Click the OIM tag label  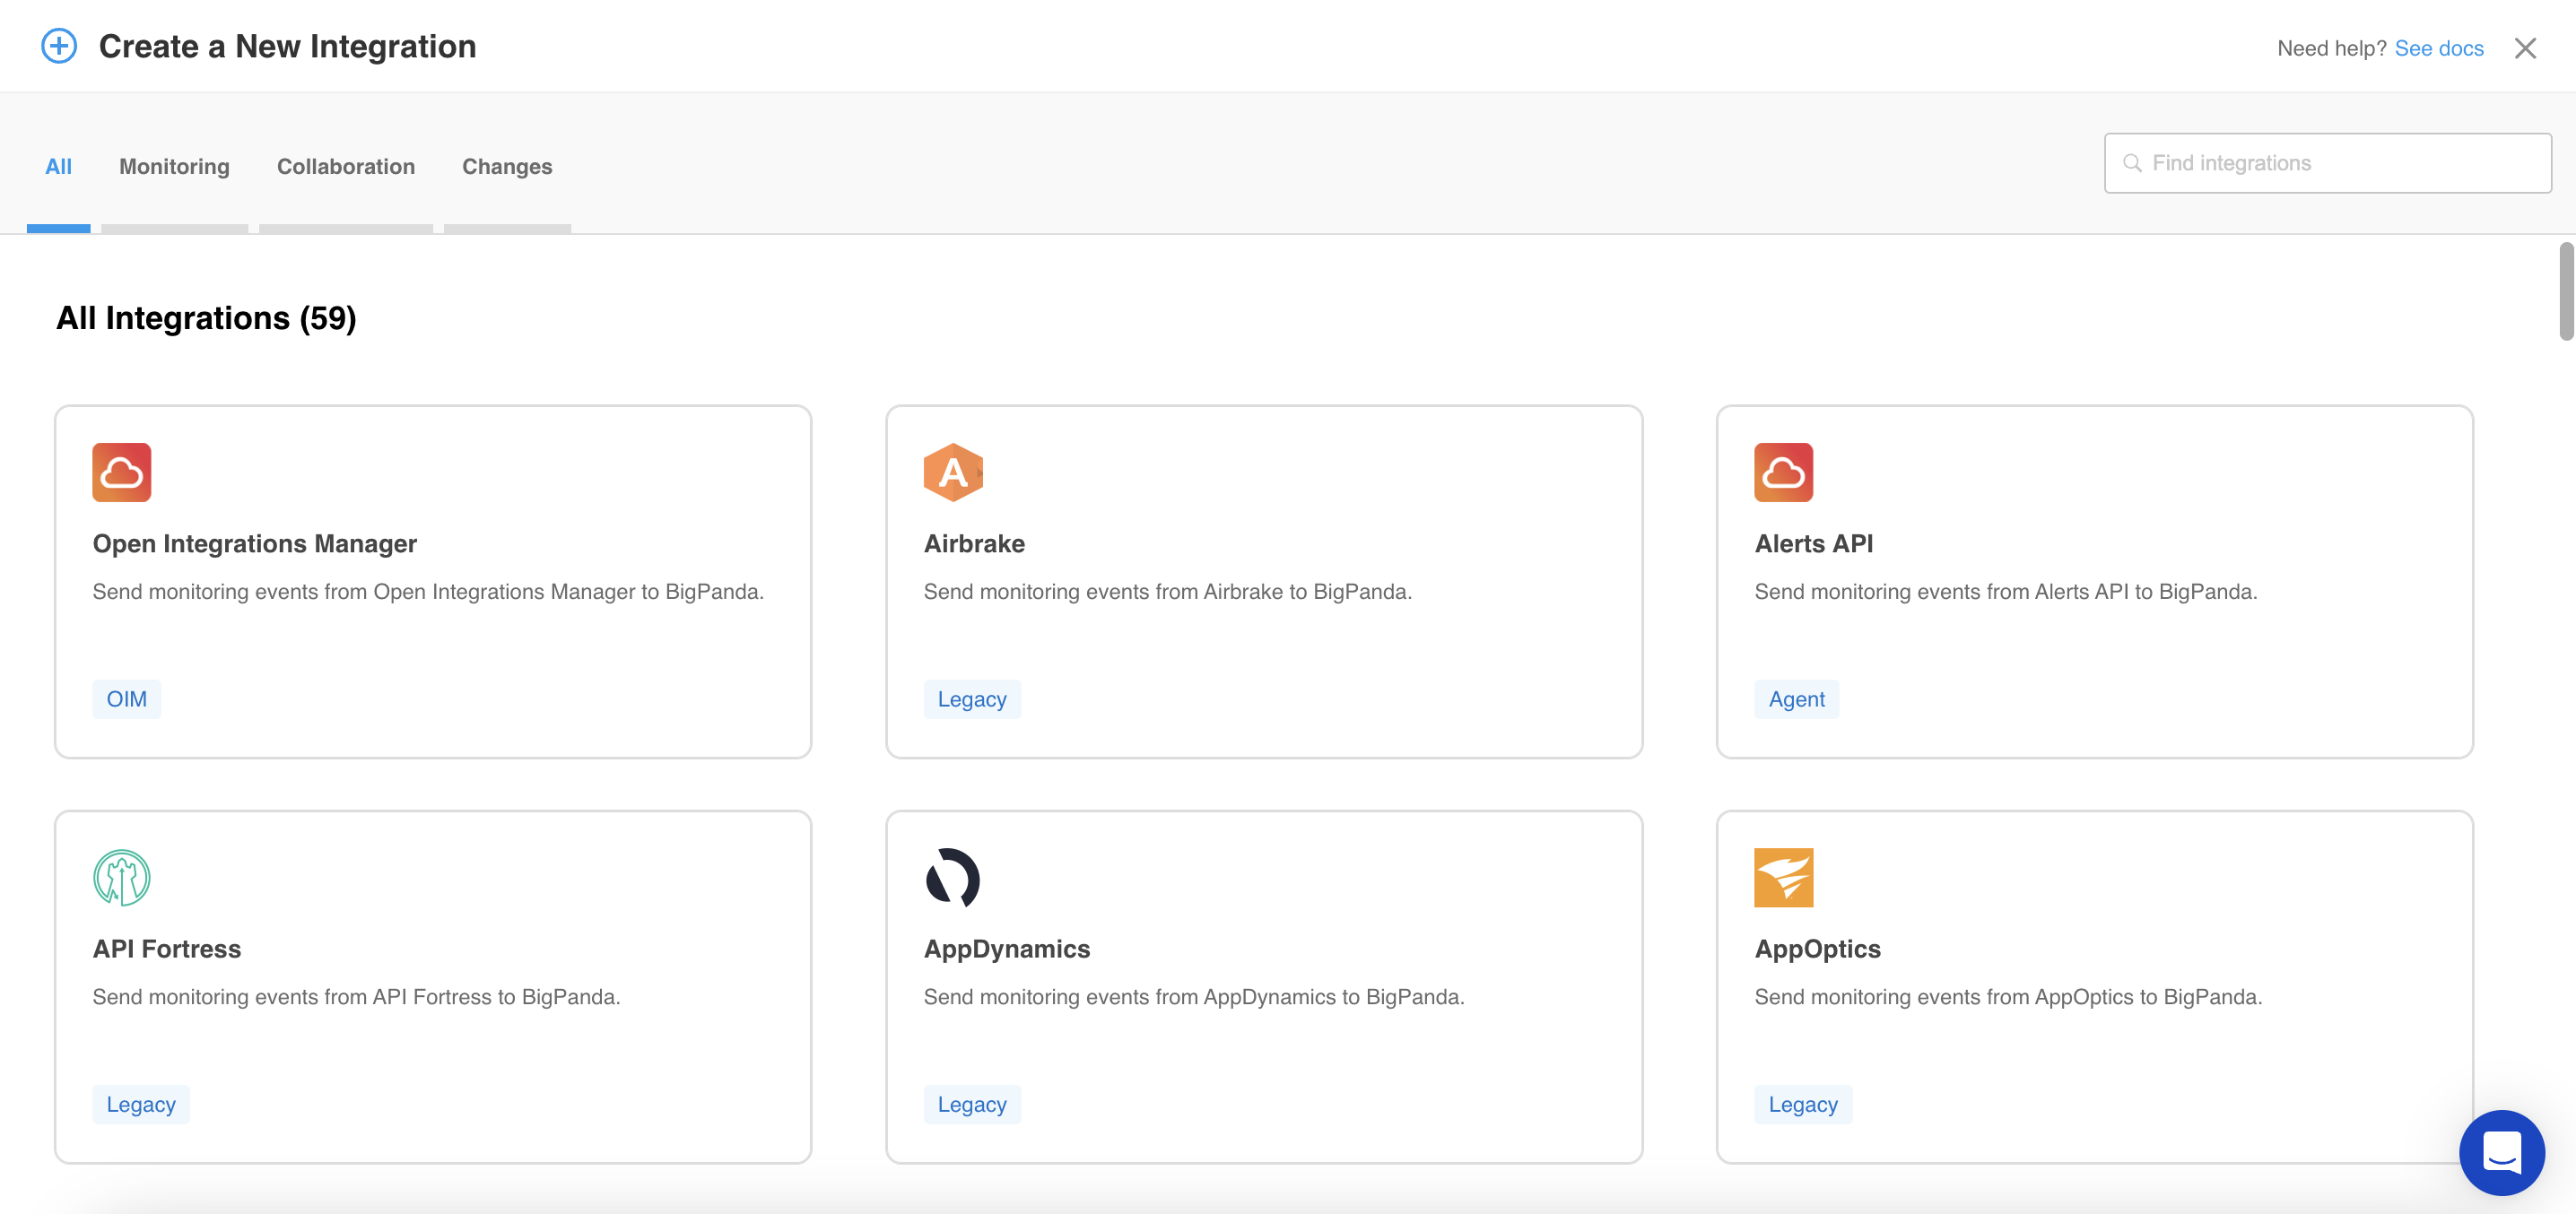coord(126,699)
